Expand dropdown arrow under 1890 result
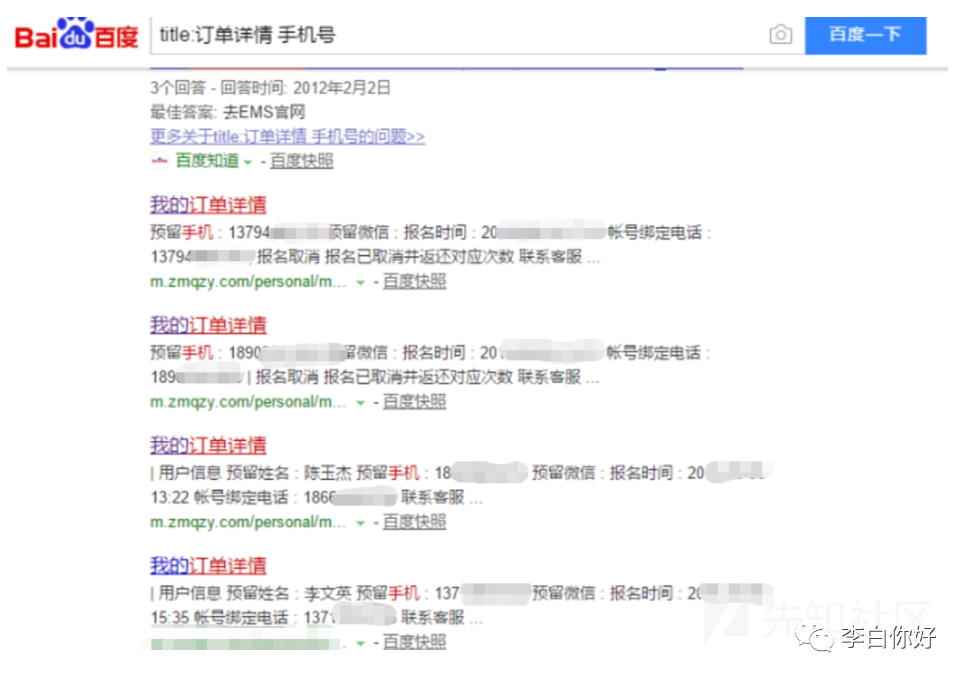Image resolution: width=968 pixels, height=680 pixels. pos(361,403)
